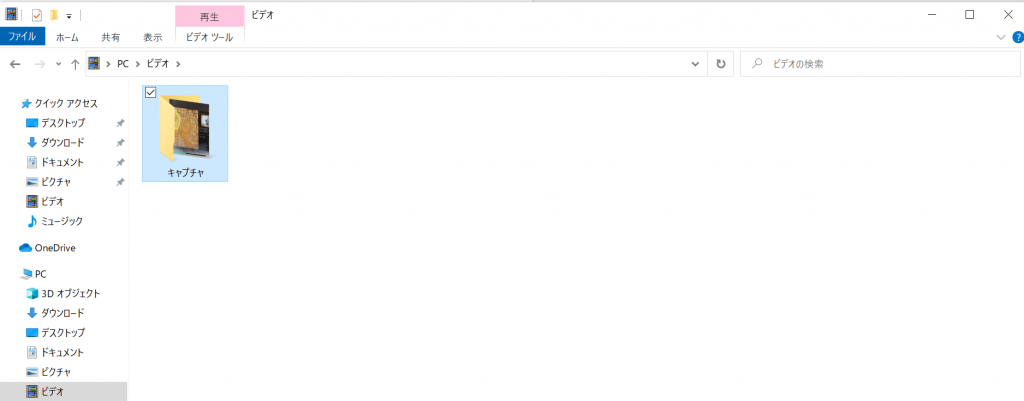Click the ビデオの検索 search box
The height and width of the screenshot is (401, 1024).
(x=880, y=64)
